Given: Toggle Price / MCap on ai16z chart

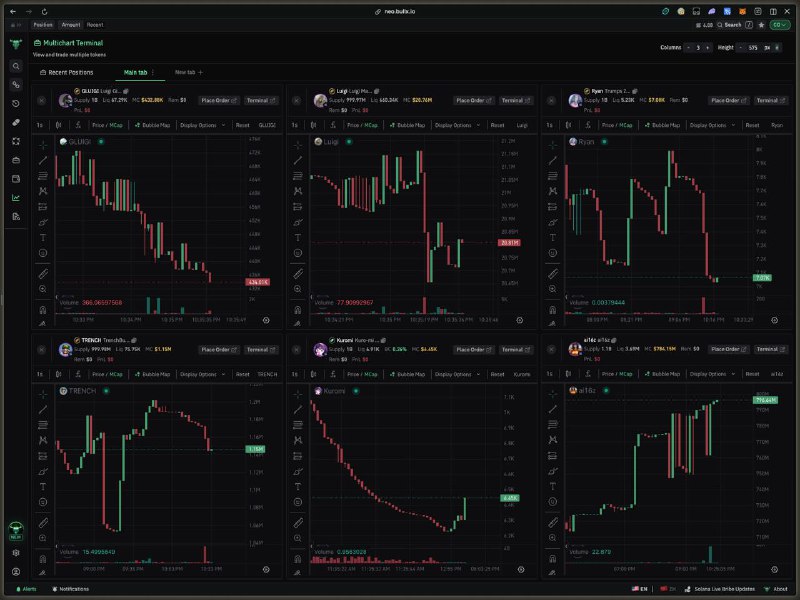Looking at the screenshot, I should point(617,374).
